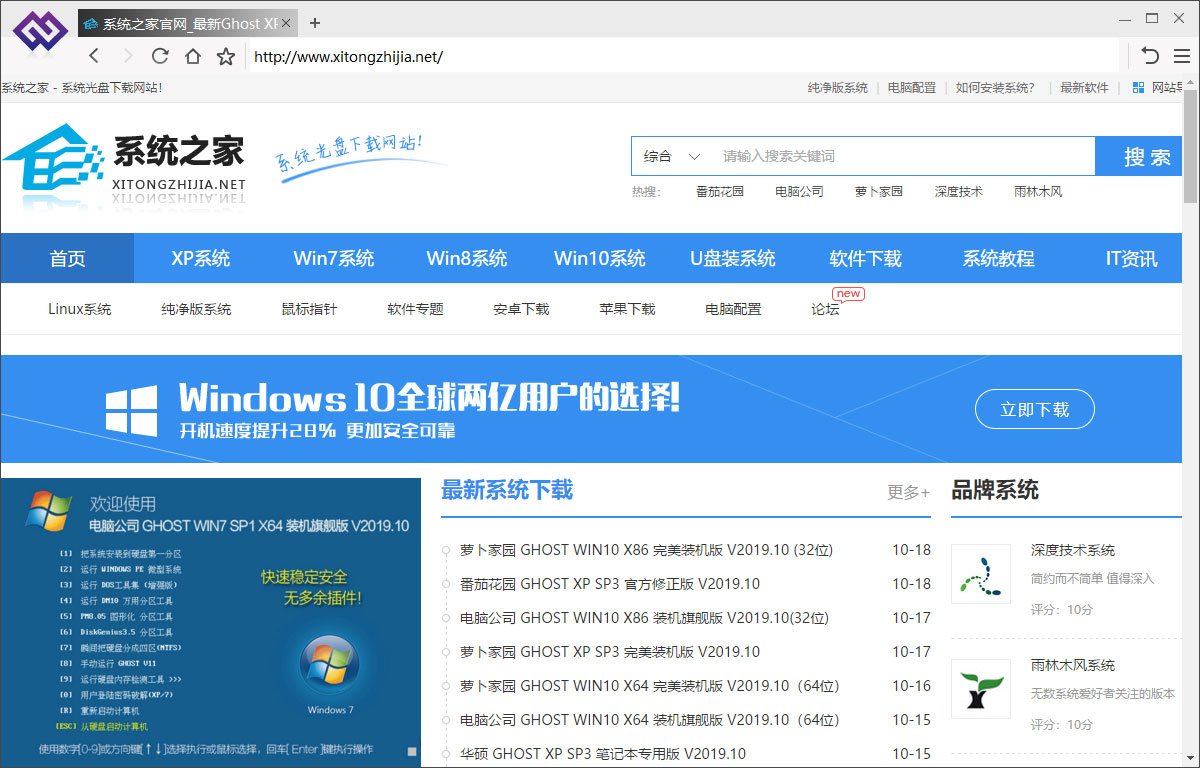The image size is (1200, 768).
Task: Click the restore last closed page icon
Action: (1148, 57)
